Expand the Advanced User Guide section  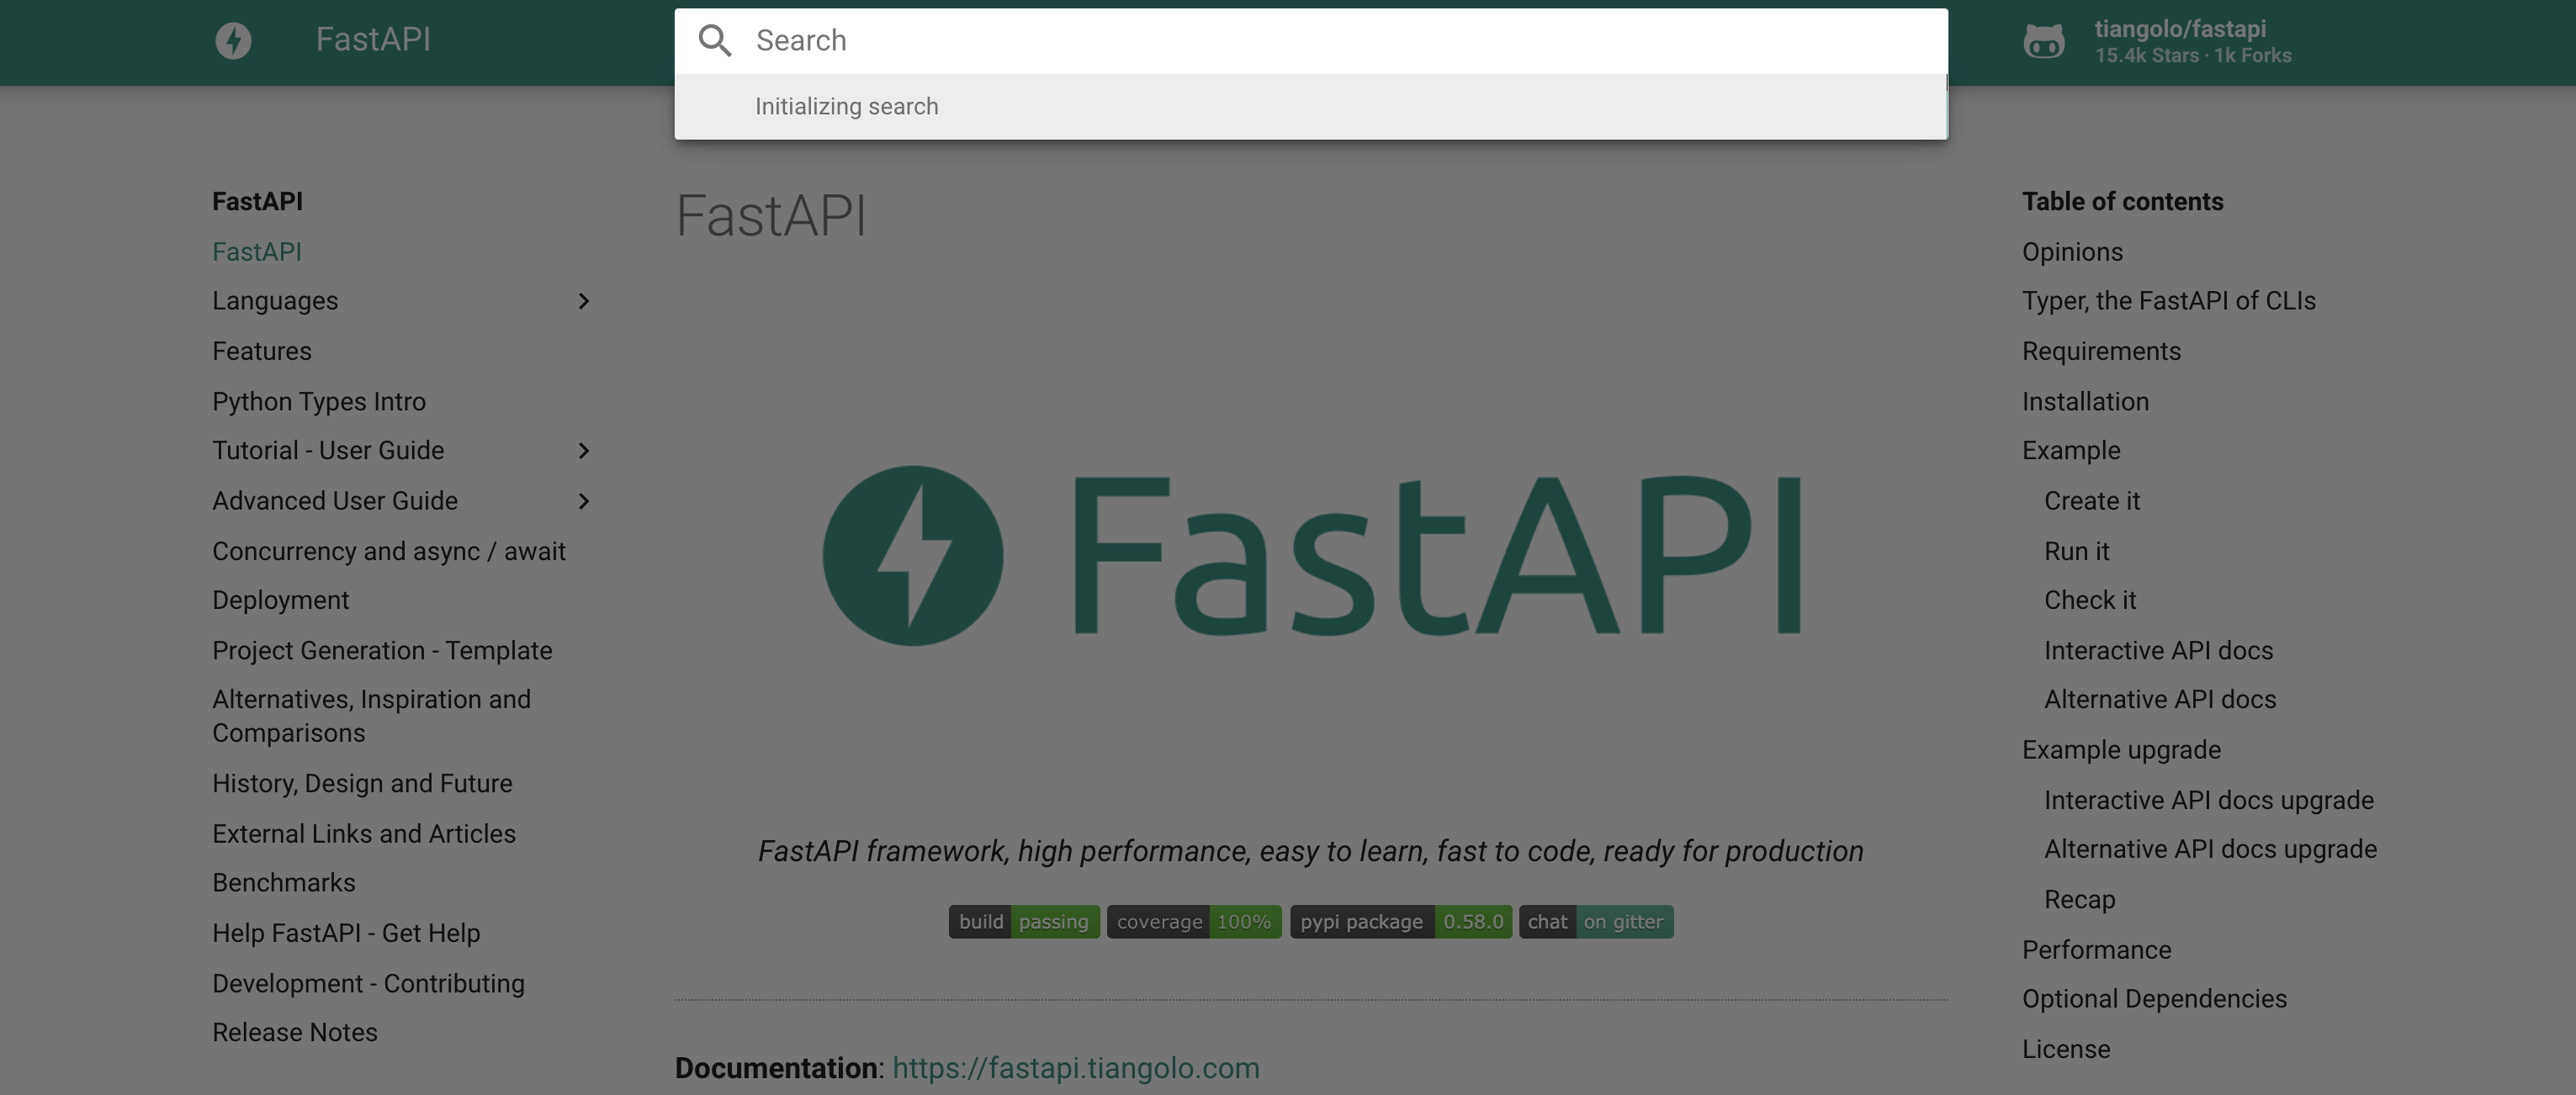coord(584,501)
